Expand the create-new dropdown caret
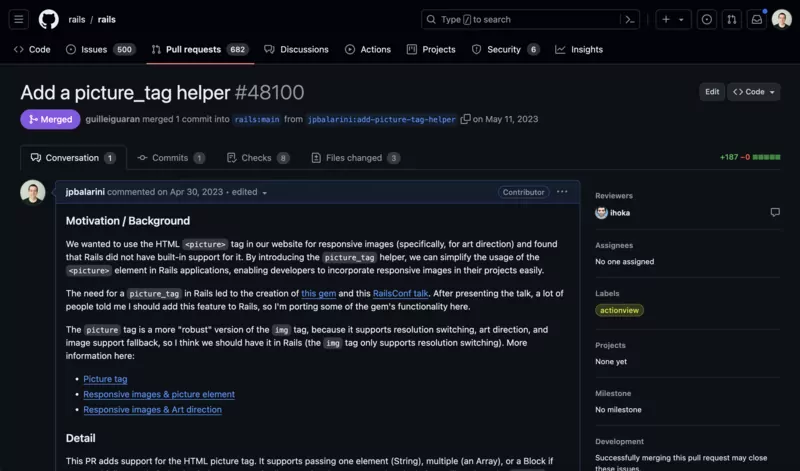The image size is (800, 471). (681, 20)
